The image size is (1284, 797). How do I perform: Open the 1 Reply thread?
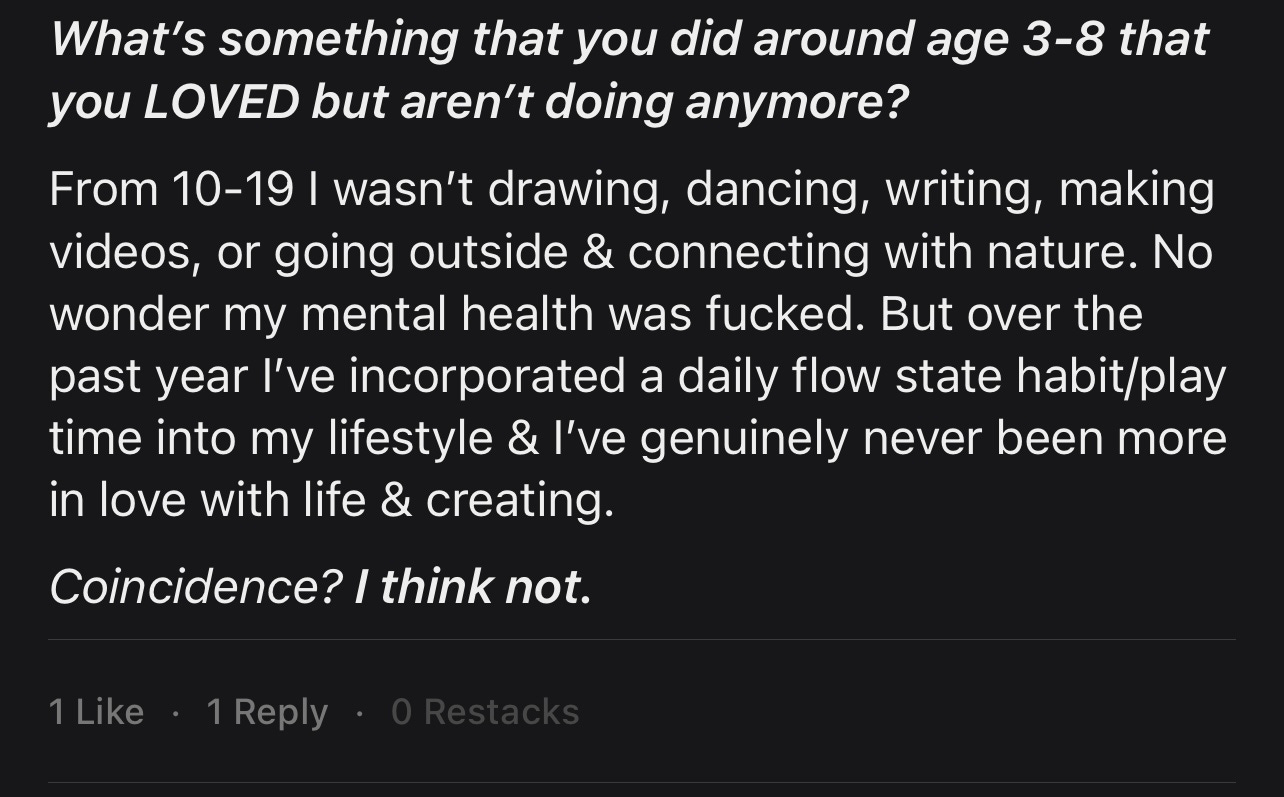pyautogui.click(x=267, y=712)
